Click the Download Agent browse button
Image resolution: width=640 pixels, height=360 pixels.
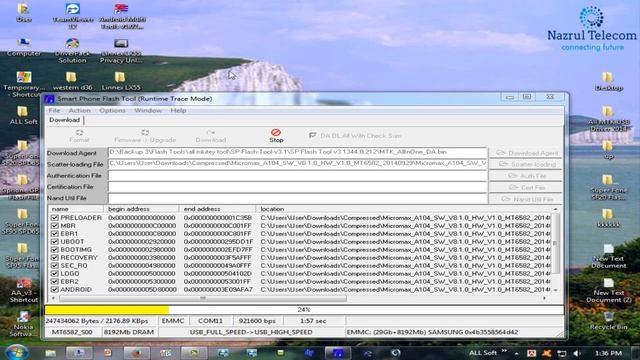[x=527, y=153]
